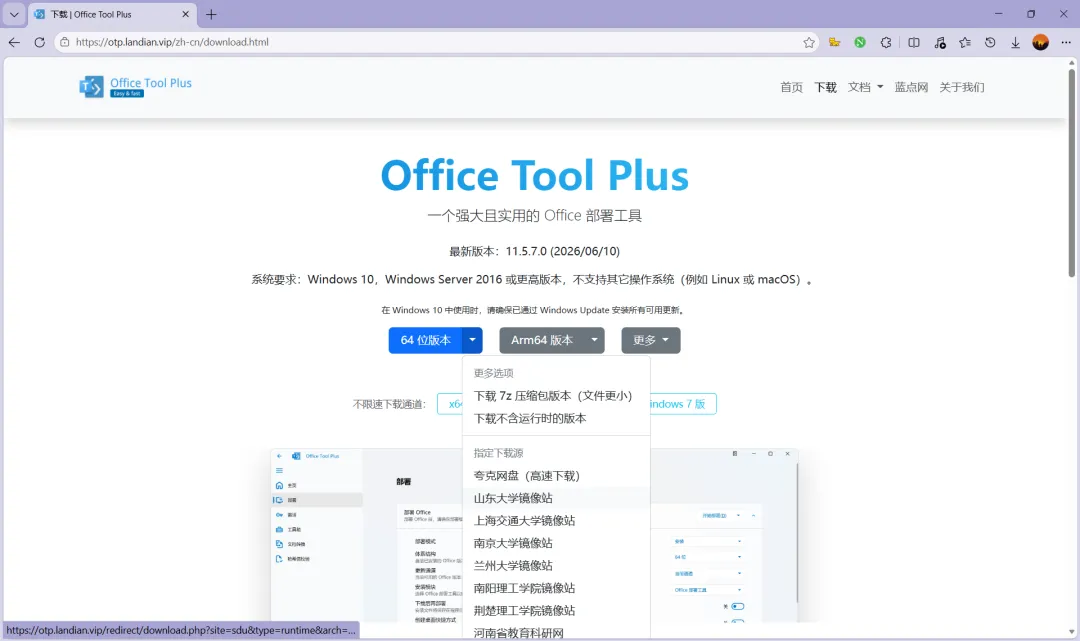Open the downloads icon
1080x641 pixels.
pyautogui.click(x=1015, y=42)
